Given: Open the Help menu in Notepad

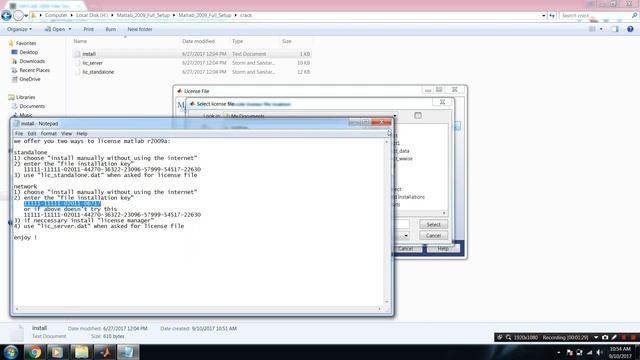Looking at the screenshot, I should [x=82, y=133].
